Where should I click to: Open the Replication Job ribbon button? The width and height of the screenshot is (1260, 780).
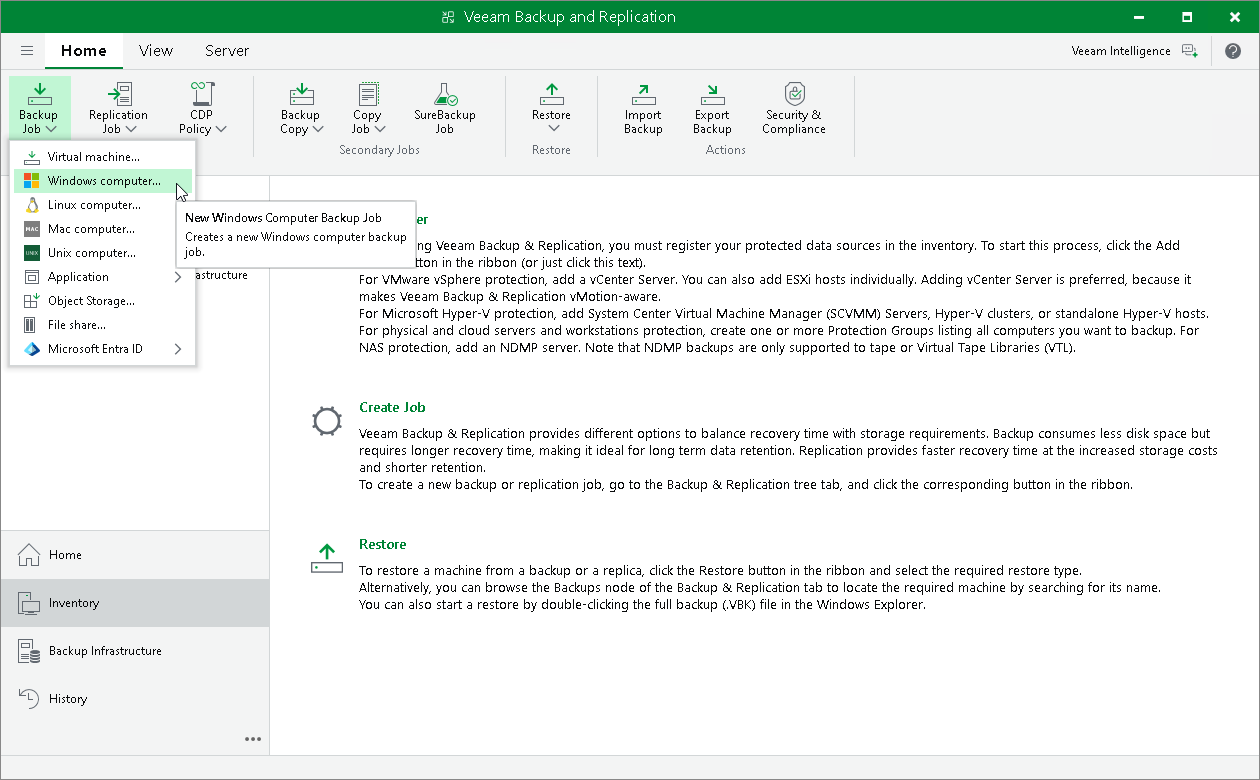pyautogui.click(x=118, y=108)
